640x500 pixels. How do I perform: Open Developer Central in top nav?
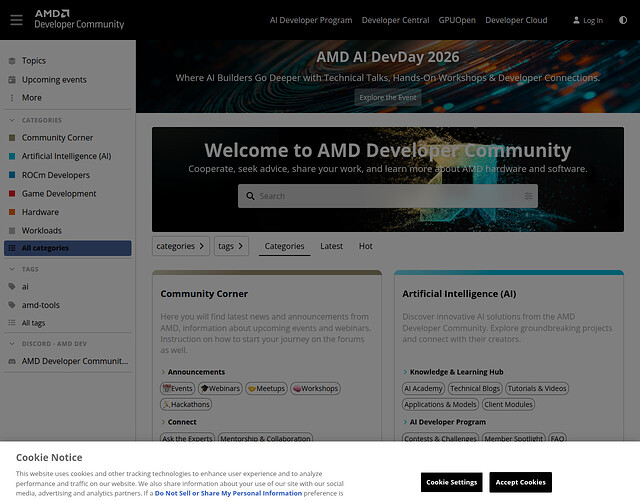click(396, 20)
